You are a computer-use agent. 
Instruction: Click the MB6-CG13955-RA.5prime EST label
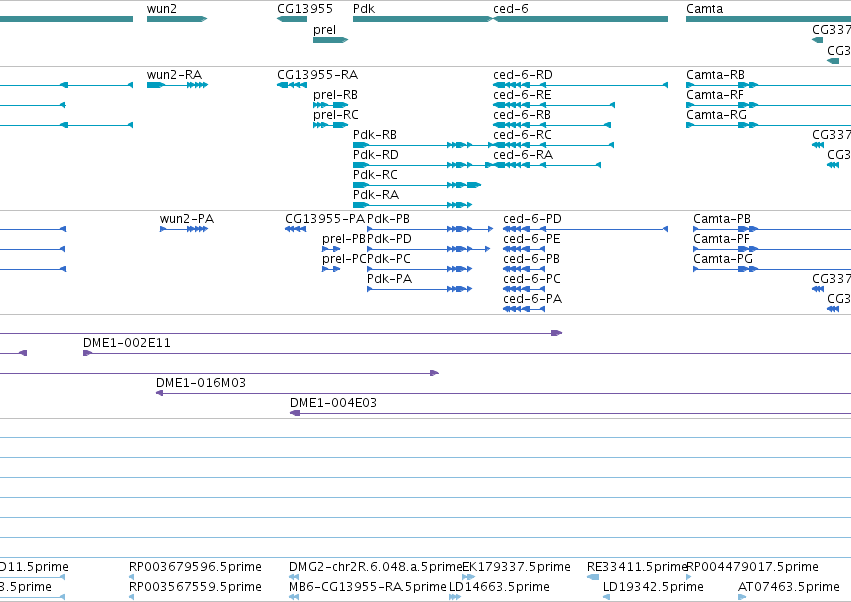click(x=367, y=587)
